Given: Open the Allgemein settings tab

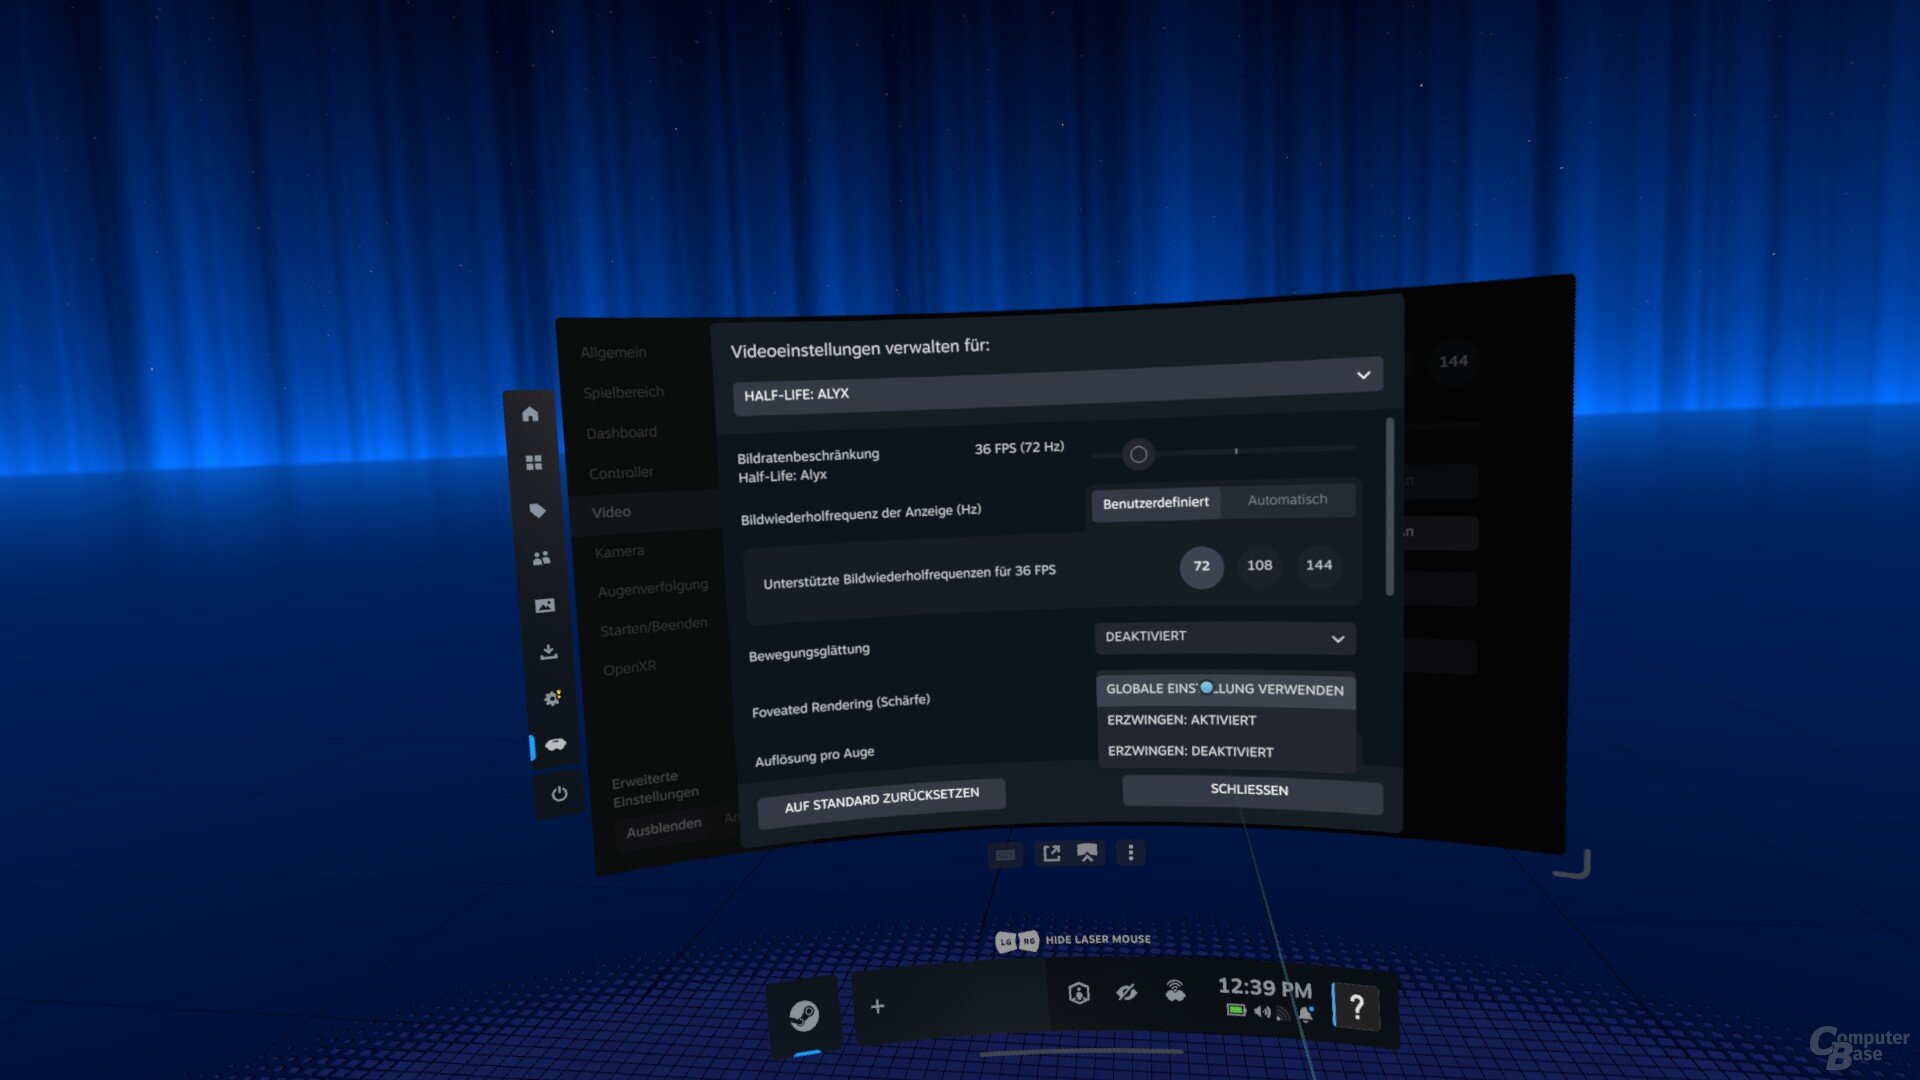Looking at the screenshot, I should click(x=613, y=352).
